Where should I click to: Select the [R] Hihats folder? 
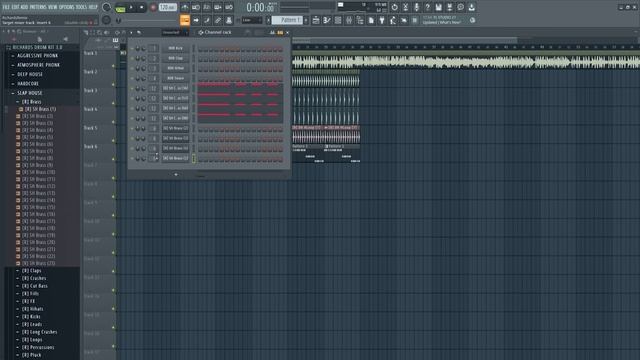click(x=32, y=309)
